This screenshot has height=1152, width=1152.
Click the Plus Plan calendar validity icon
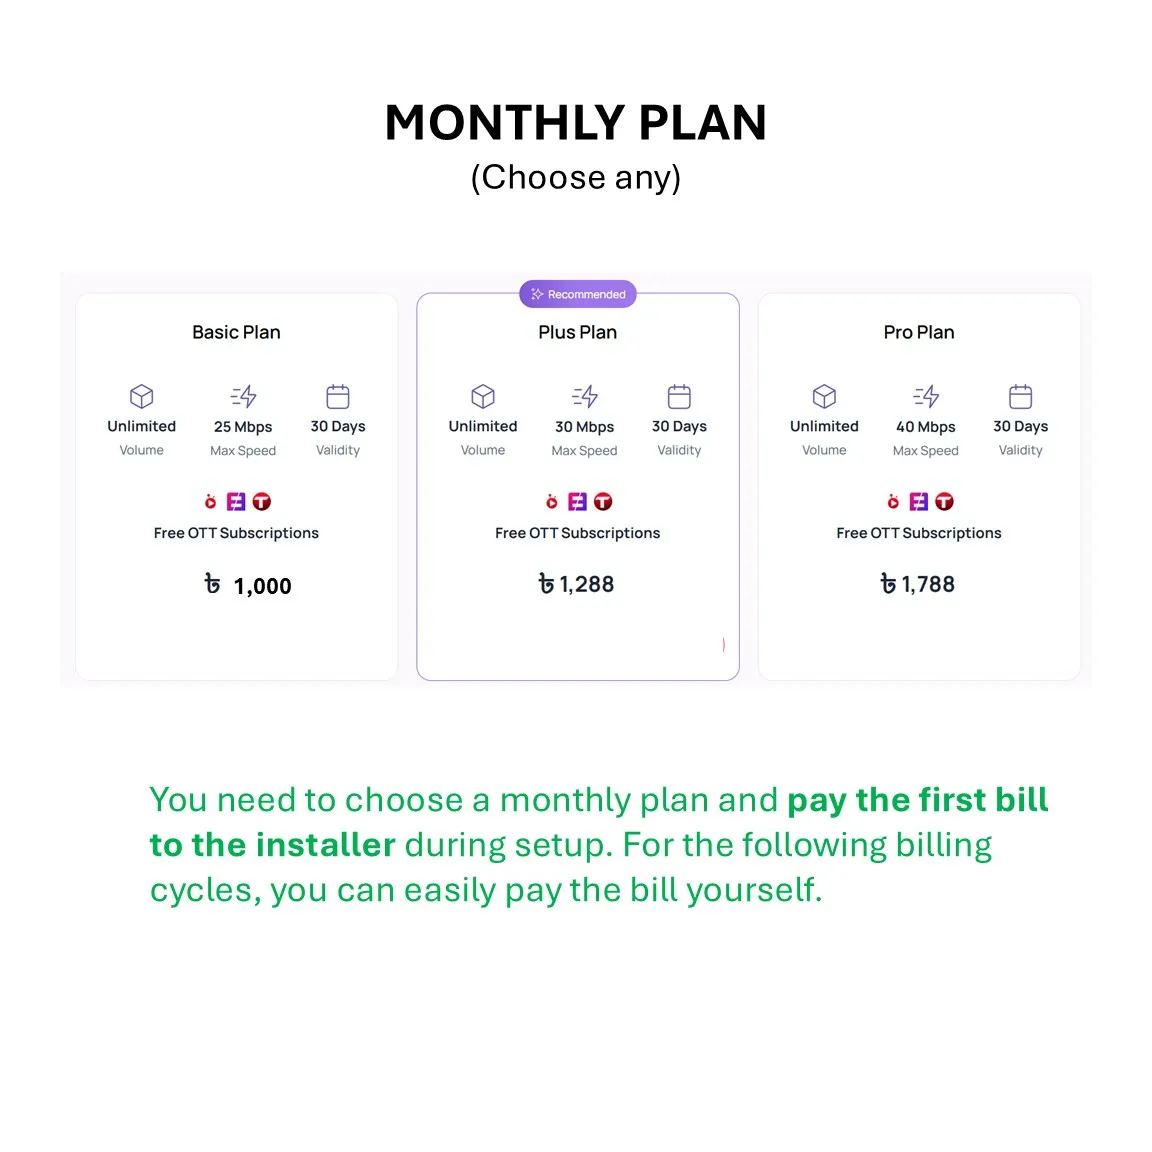(679, 396)
